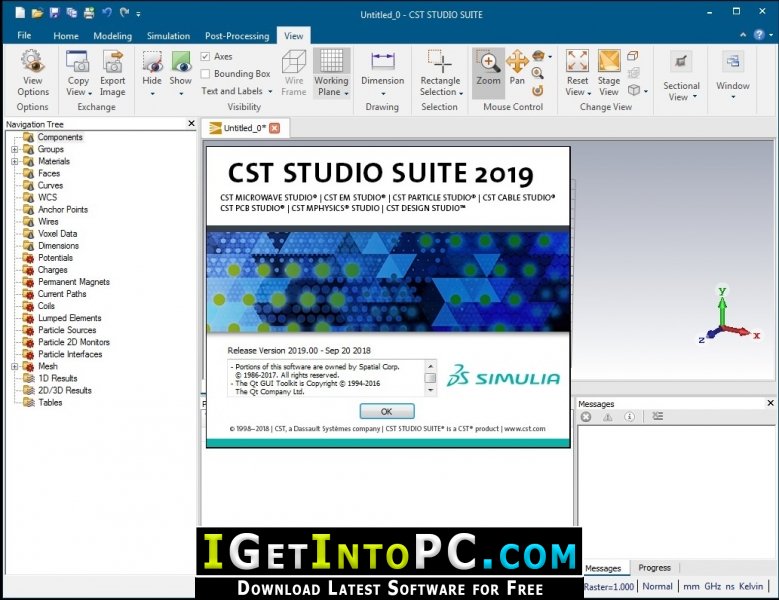This screenshot has width=779, height=600.
Task: Click OK in the splash dialog
Action: point(387,411)
